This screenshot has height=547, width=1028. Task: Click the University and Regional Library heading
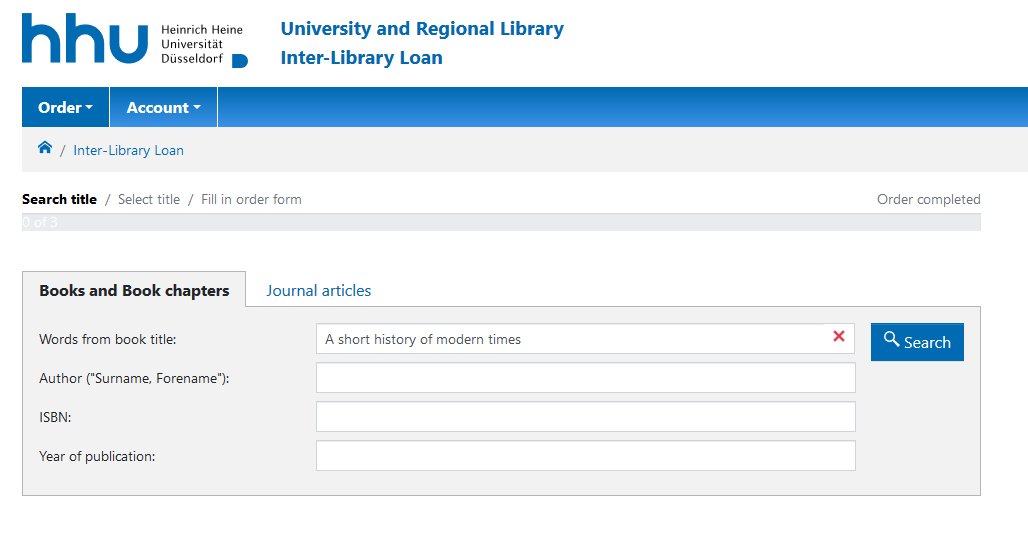[x=422, y=29]
